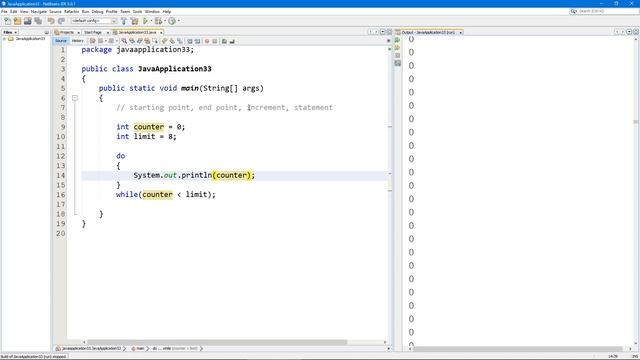The height and width of the screenshot is (360, 640).
Task: Click the Shift Line Left icon
Action: click(x=189, y=41)
